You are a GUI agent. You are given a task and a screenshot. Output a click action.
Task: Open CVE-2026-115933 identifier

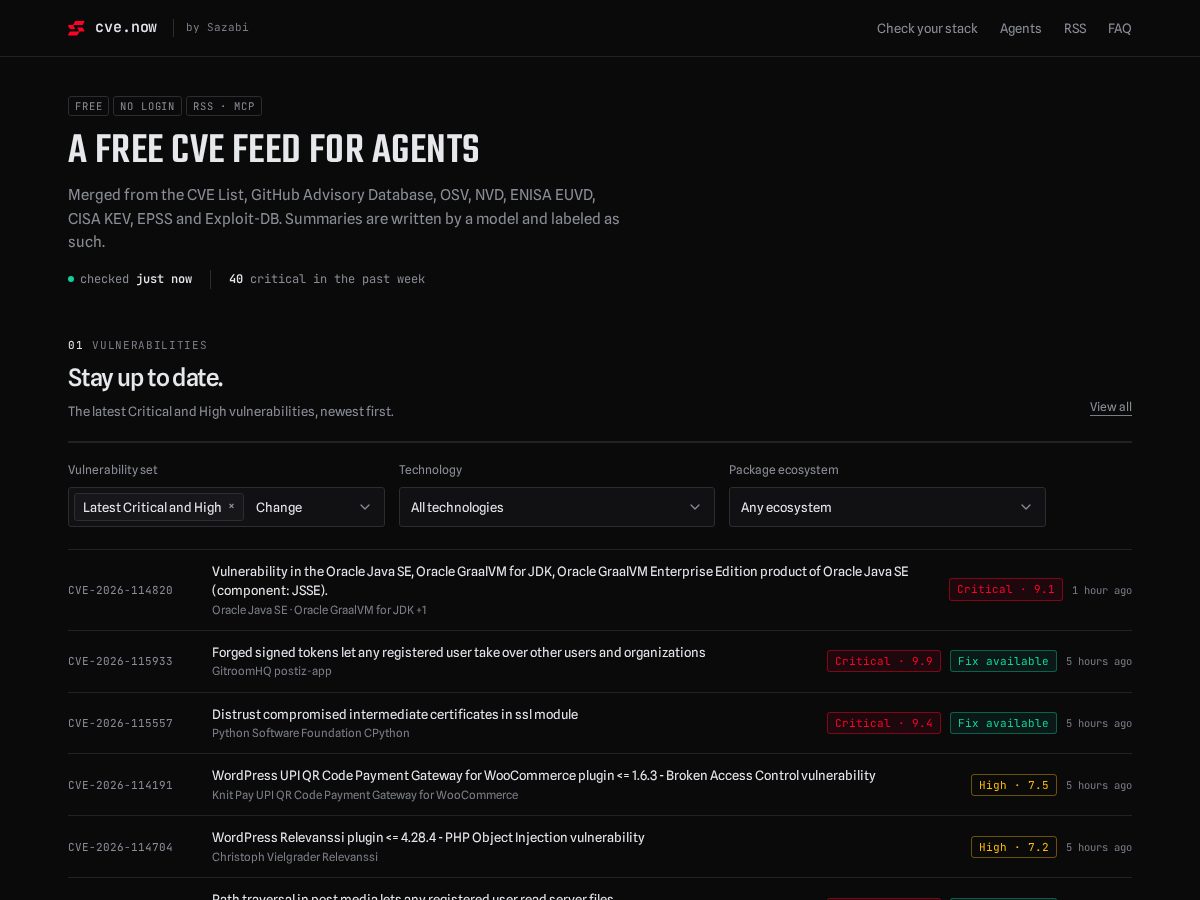120,661
